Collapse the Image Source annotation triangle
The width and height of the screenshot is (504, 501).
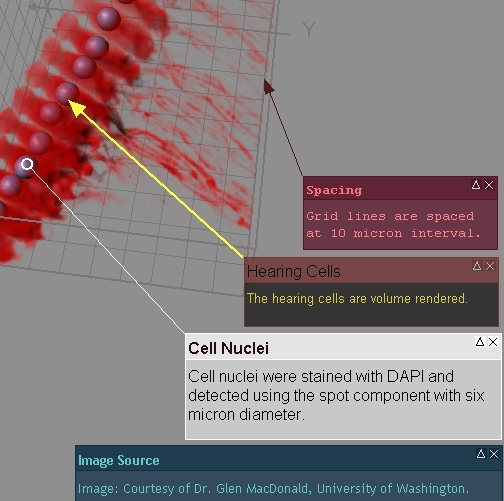pos(481,454)
